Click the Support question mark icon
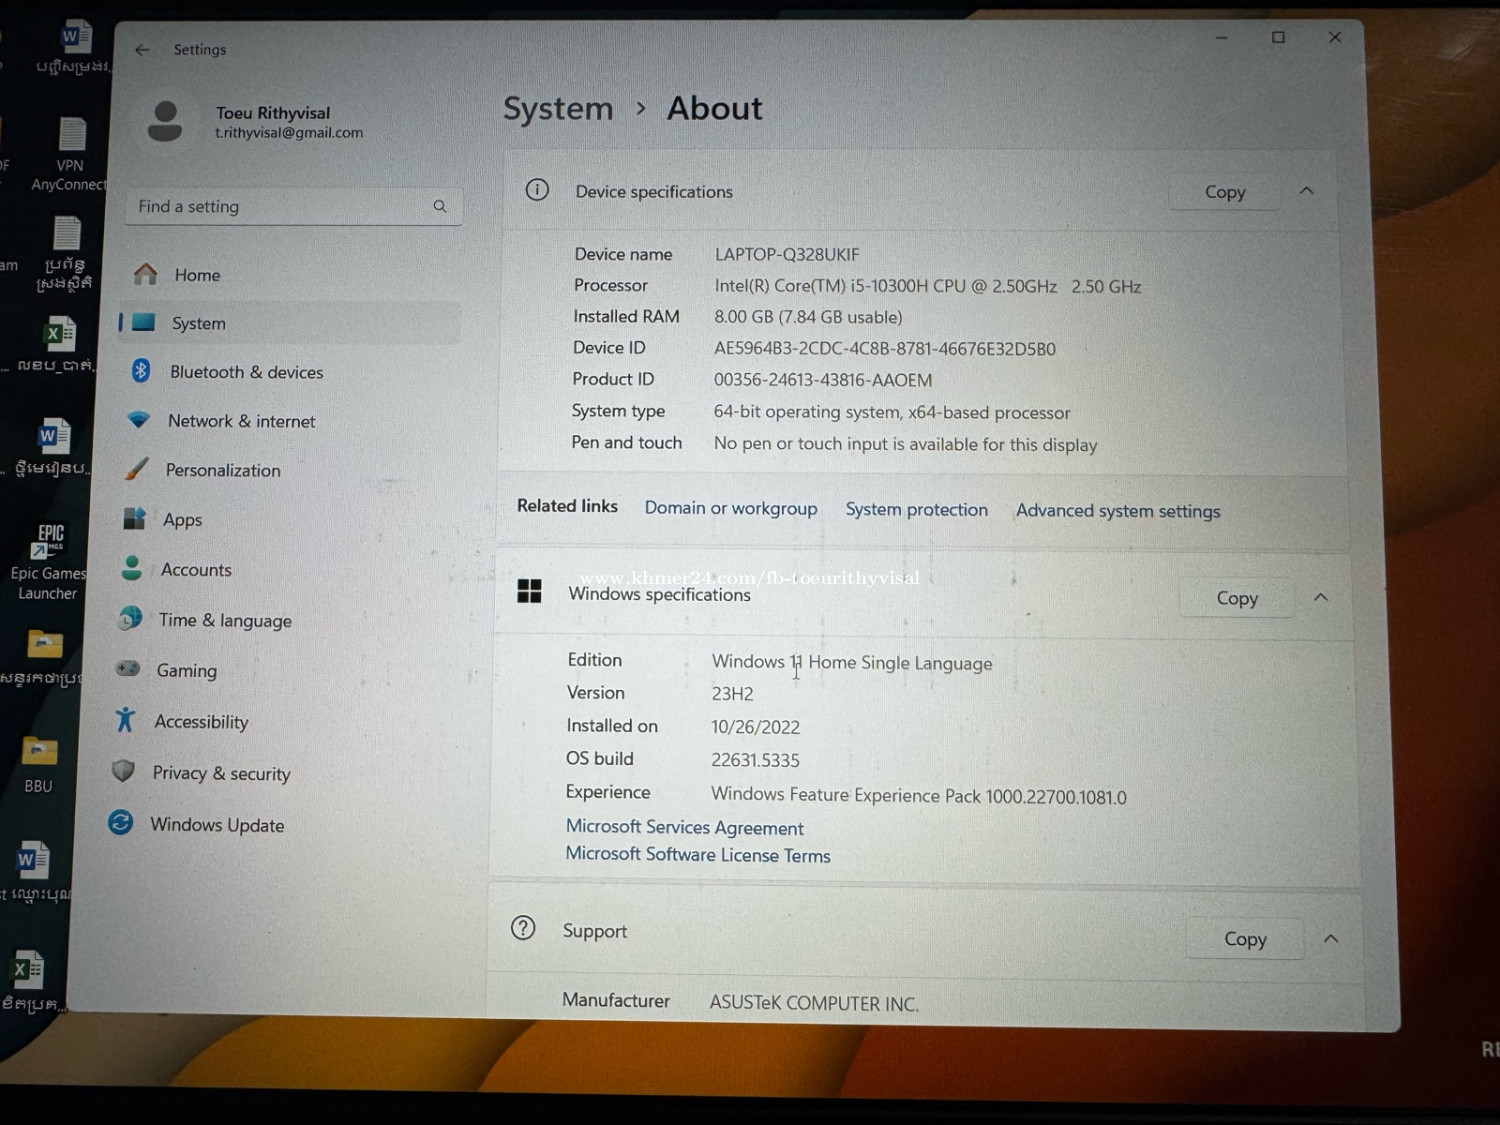The height and width of the screenshot is (1125, 1500). coord(523,928)
